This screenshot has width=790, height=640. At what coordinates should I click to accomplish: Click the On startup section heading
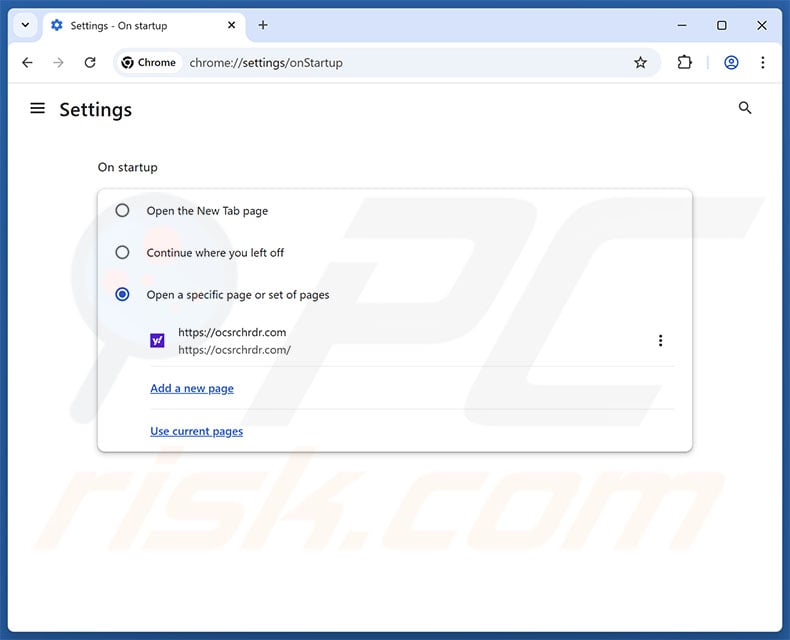[127, 167]
